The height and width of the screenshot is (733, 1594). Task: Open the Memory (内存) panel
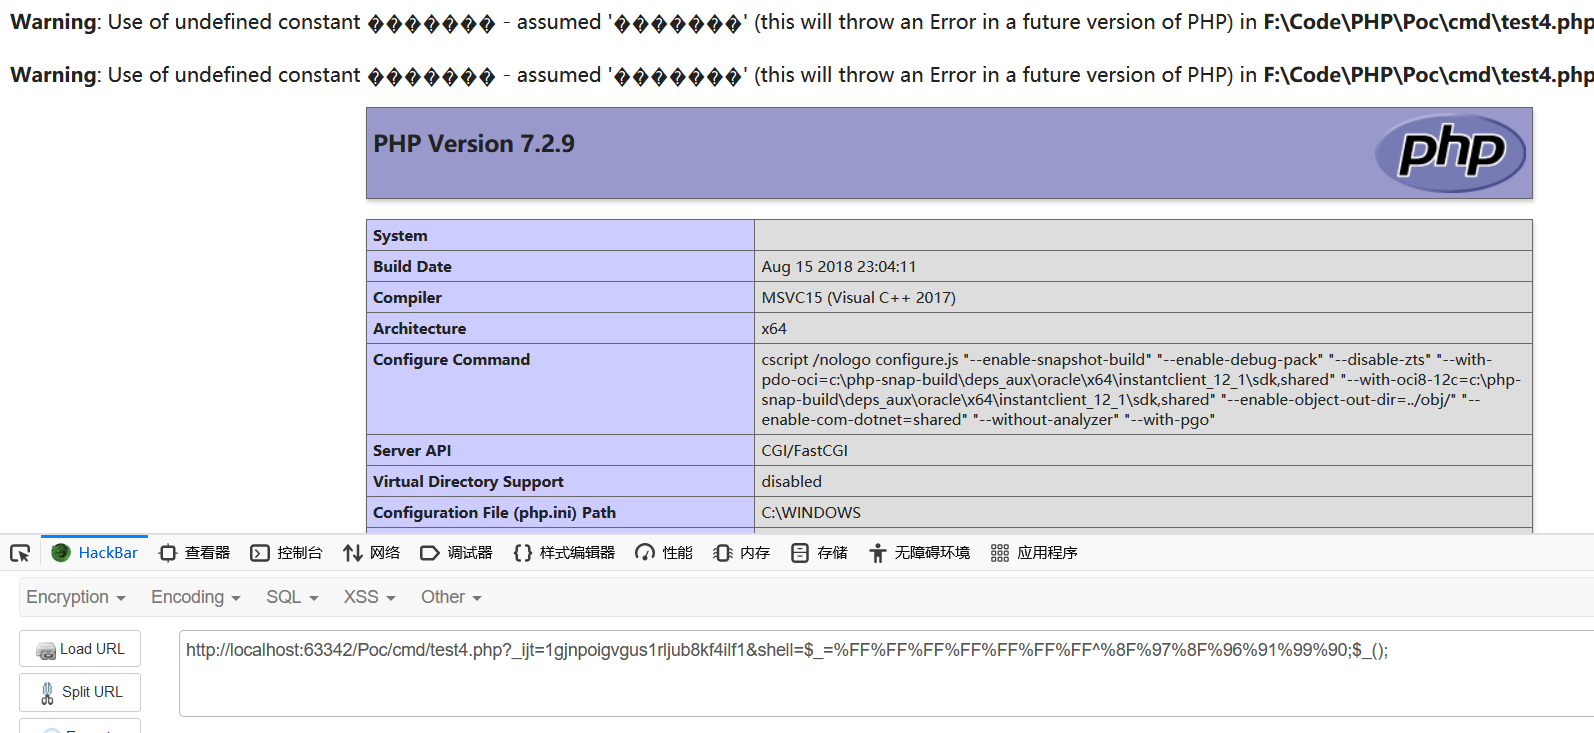[741, 553]
